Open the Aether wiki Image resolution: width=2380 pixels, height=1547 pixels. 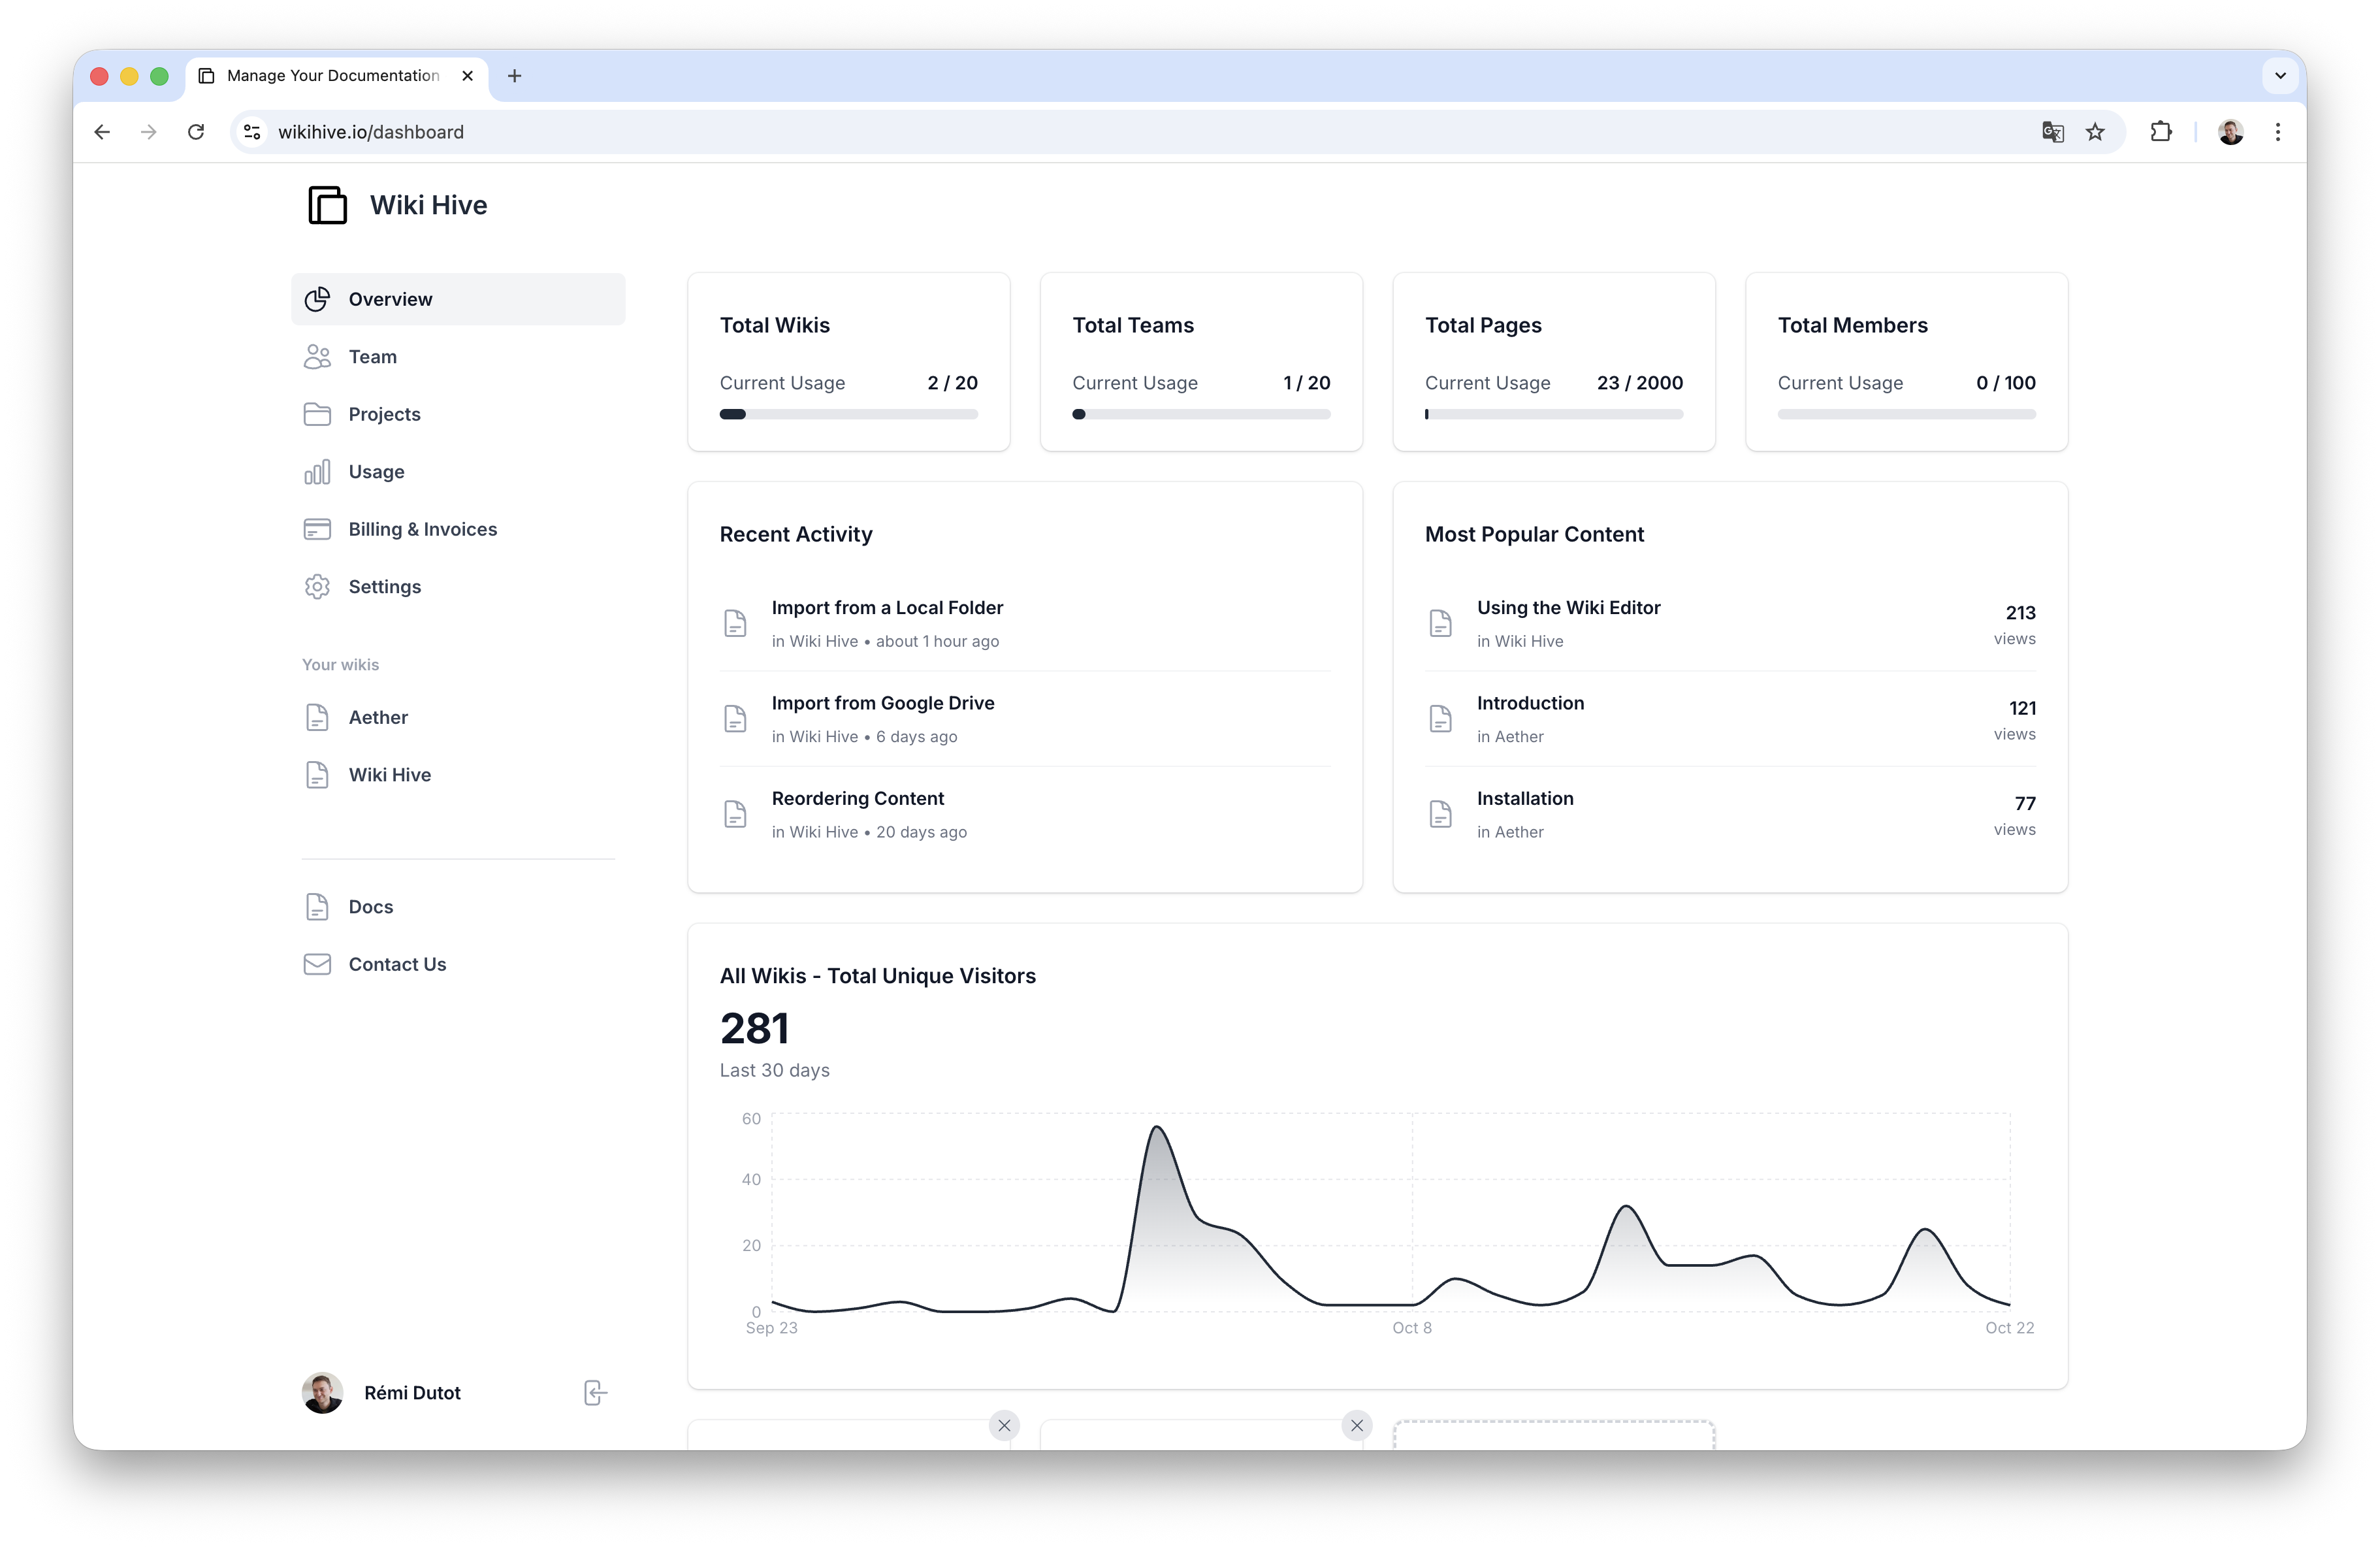378,717
